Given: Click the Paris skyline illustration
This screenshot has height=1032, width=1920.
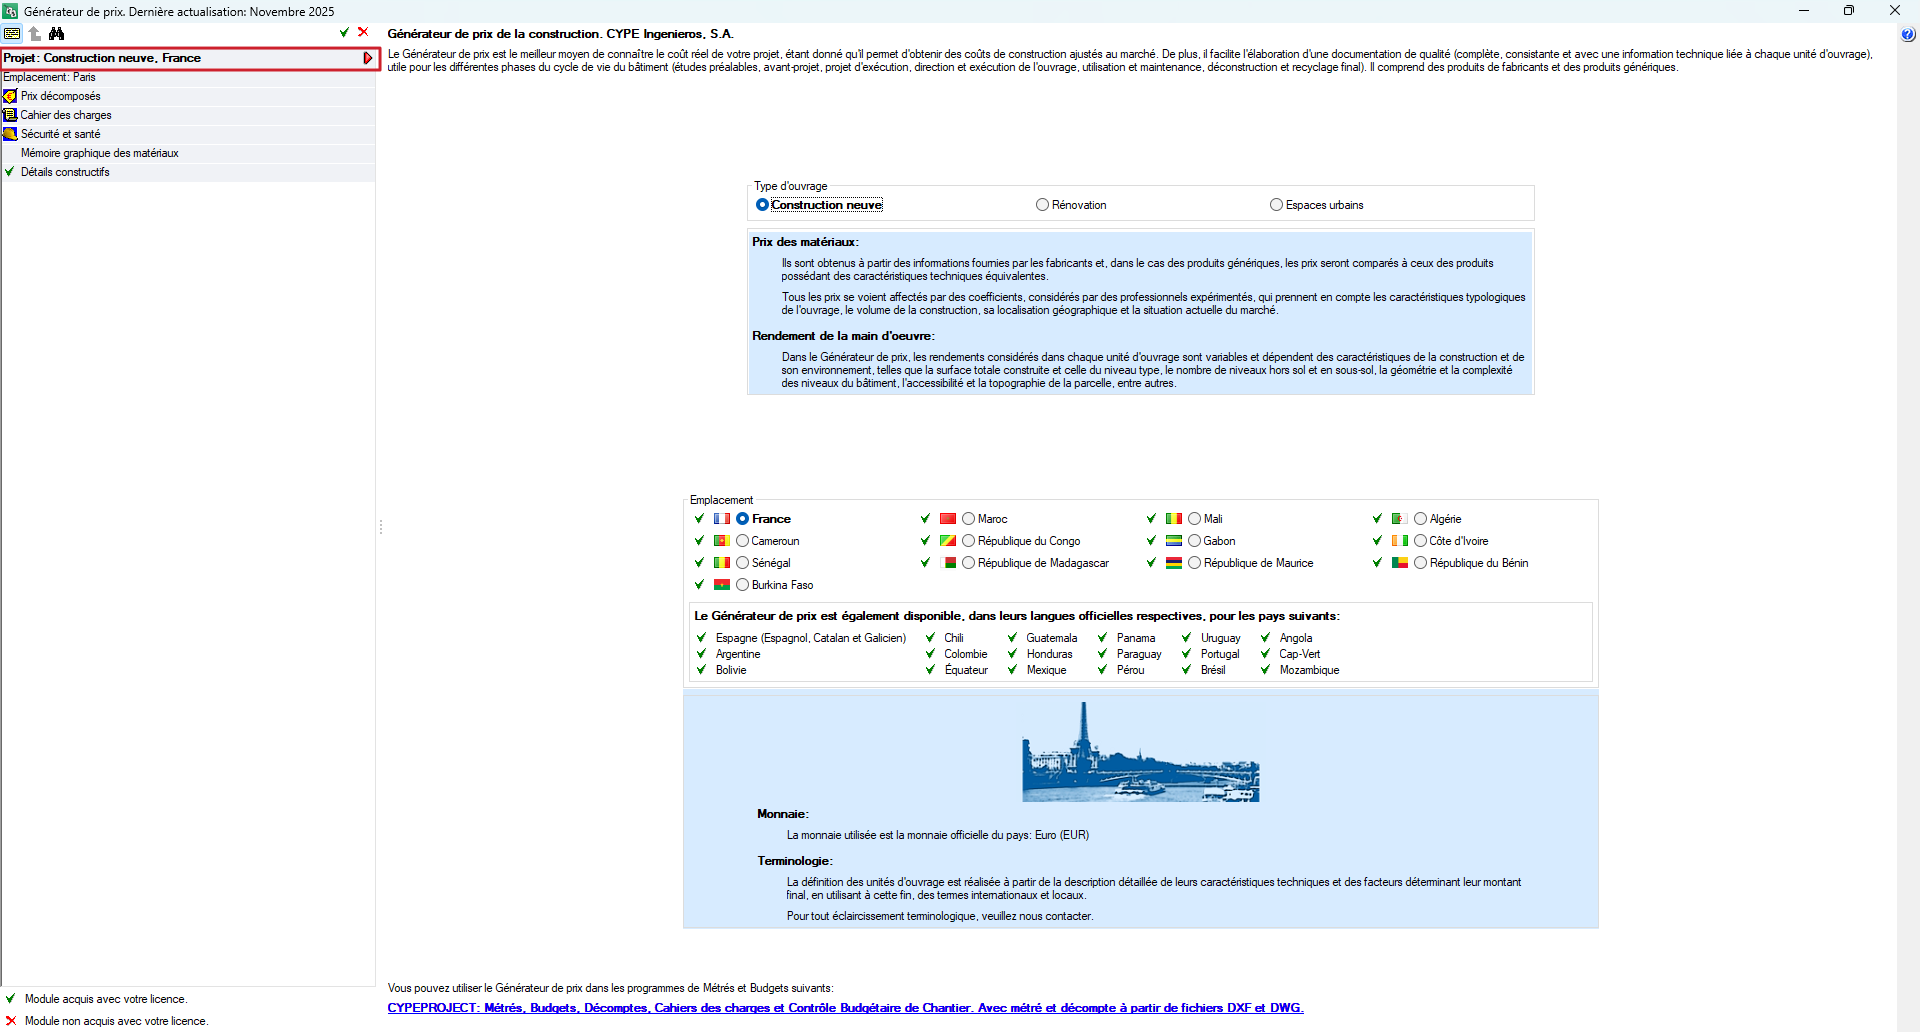Looking at the screenshot, I should (x=1140, y=752).
